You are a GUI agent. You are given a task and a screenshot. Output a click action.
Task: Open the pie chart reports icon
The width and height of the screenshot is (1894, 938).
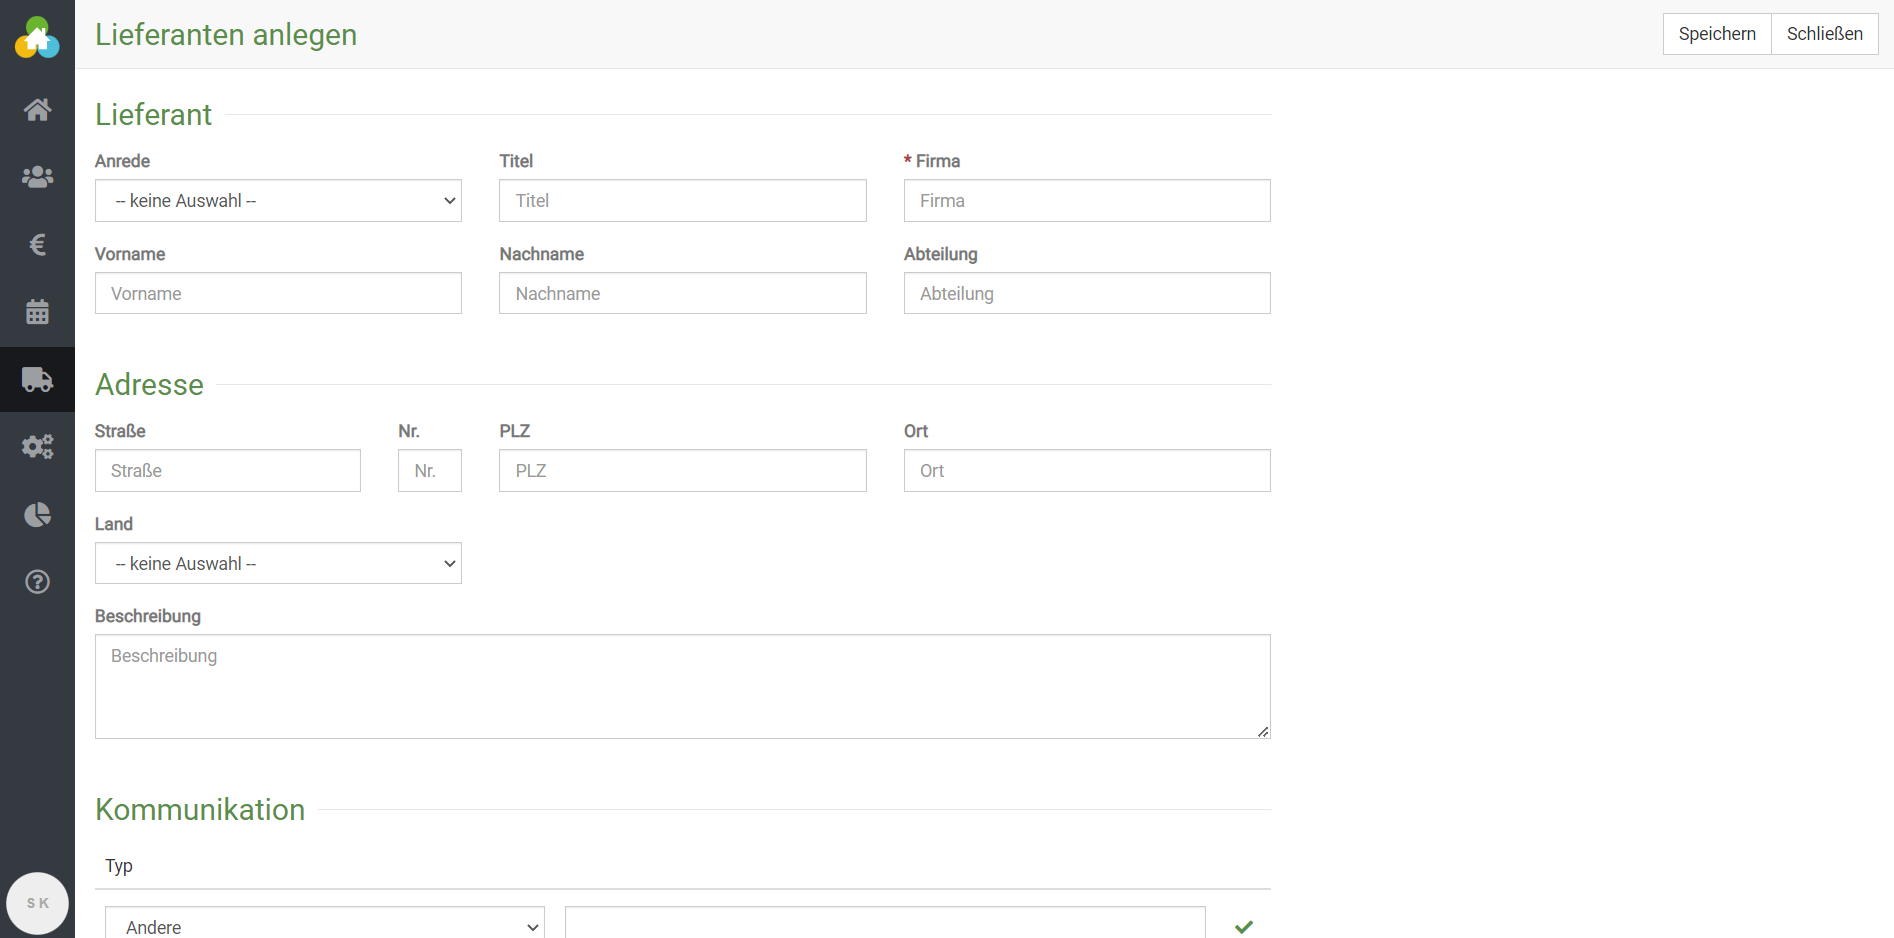[x=37, y=514]
